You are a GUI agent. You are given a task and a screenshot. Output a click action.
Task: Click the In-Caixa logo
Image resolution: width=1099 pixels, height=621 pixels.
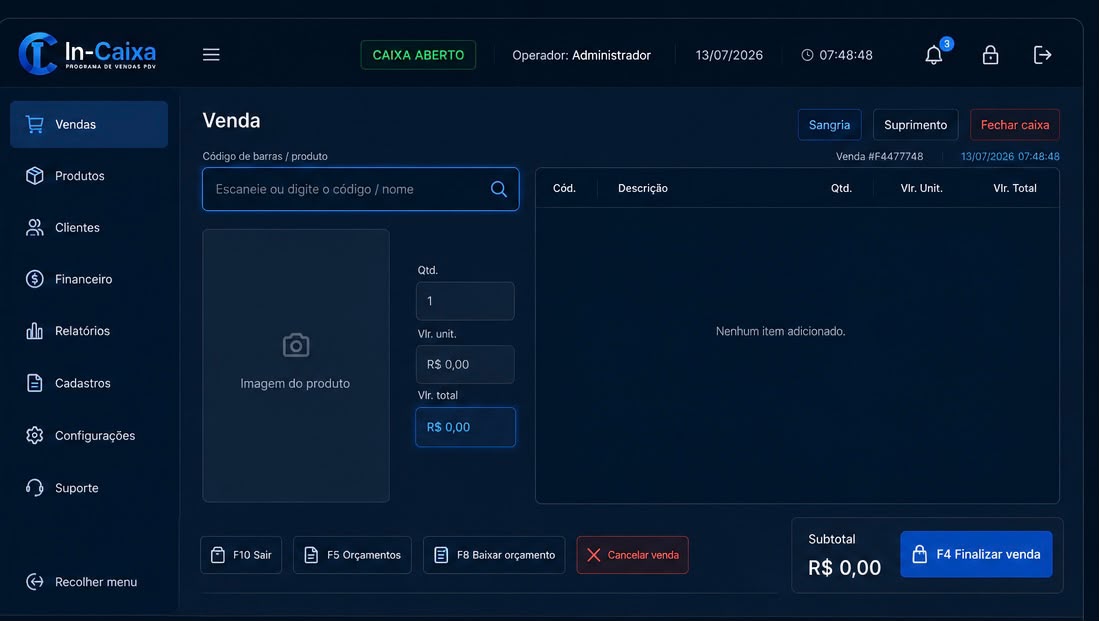(x=87, y=53)
